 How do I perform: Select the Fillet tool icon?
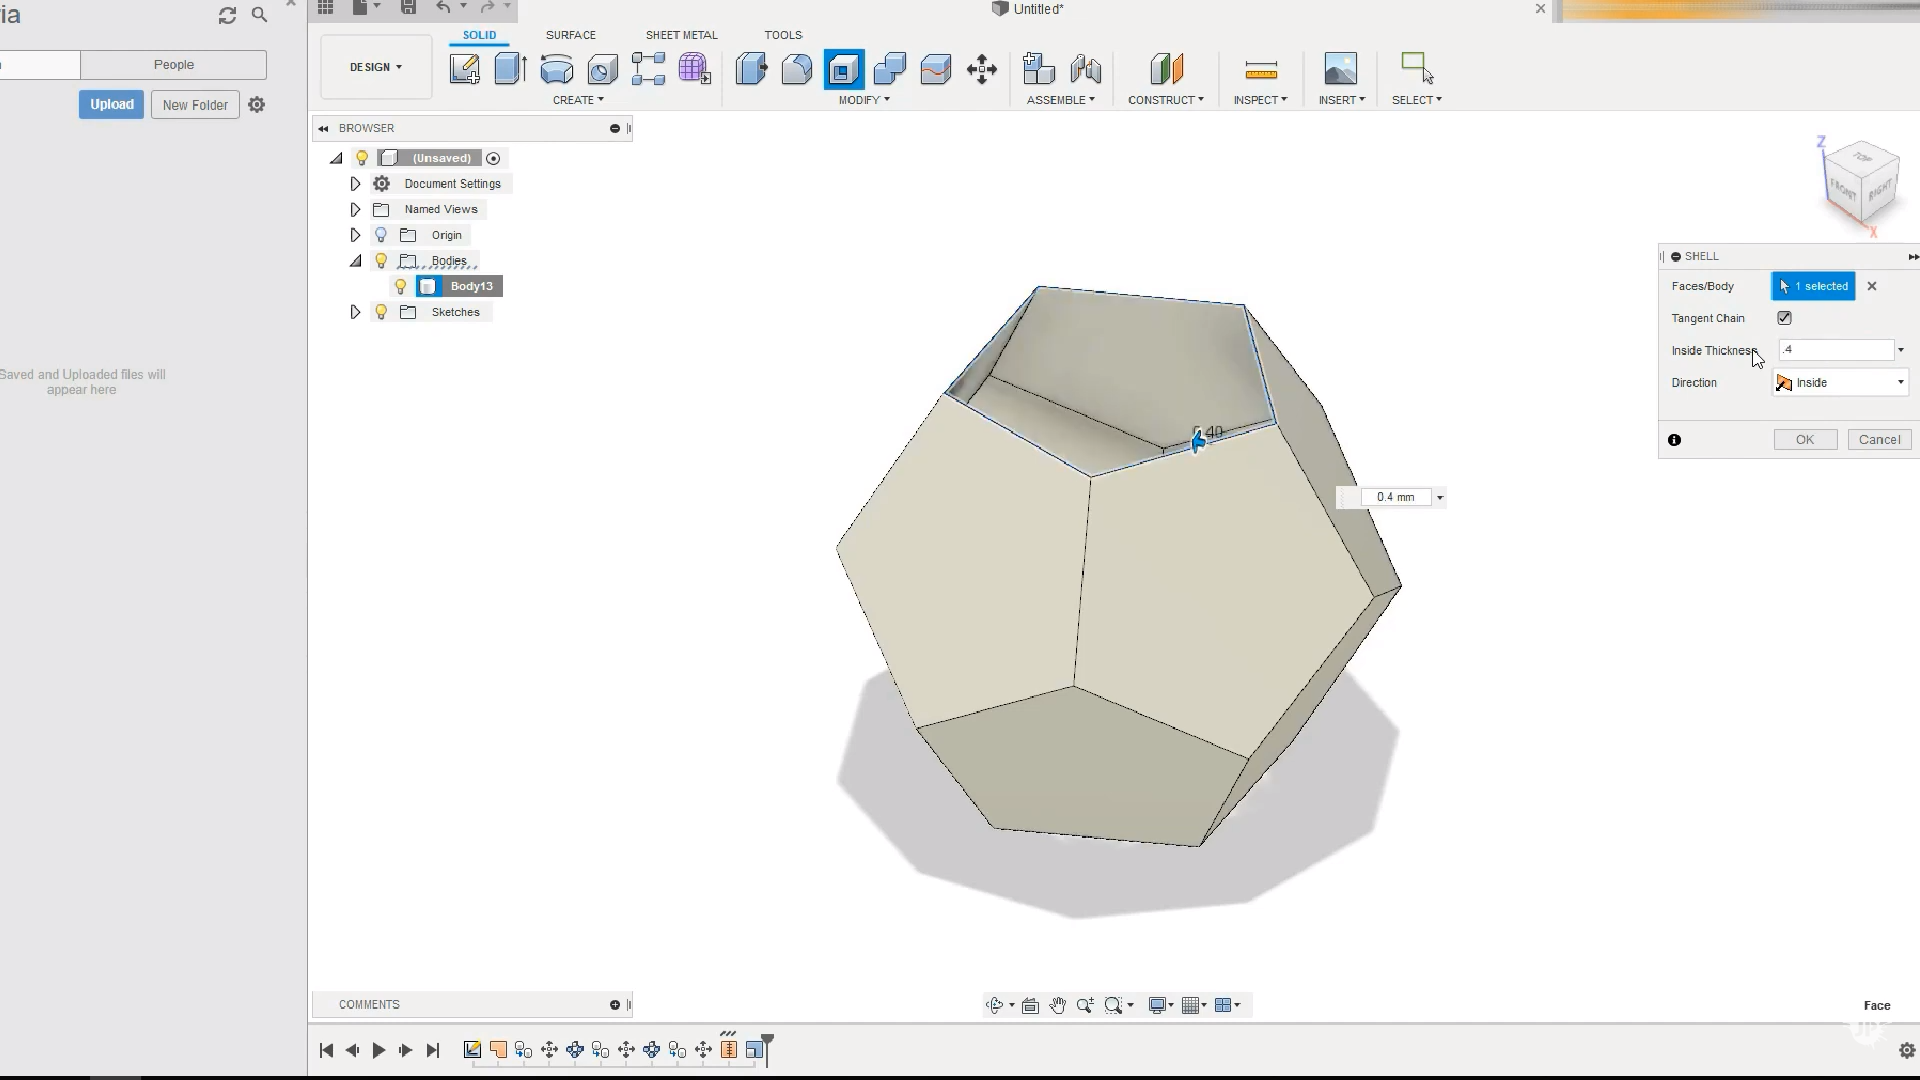pyautogui.click(x=797, y=69)
